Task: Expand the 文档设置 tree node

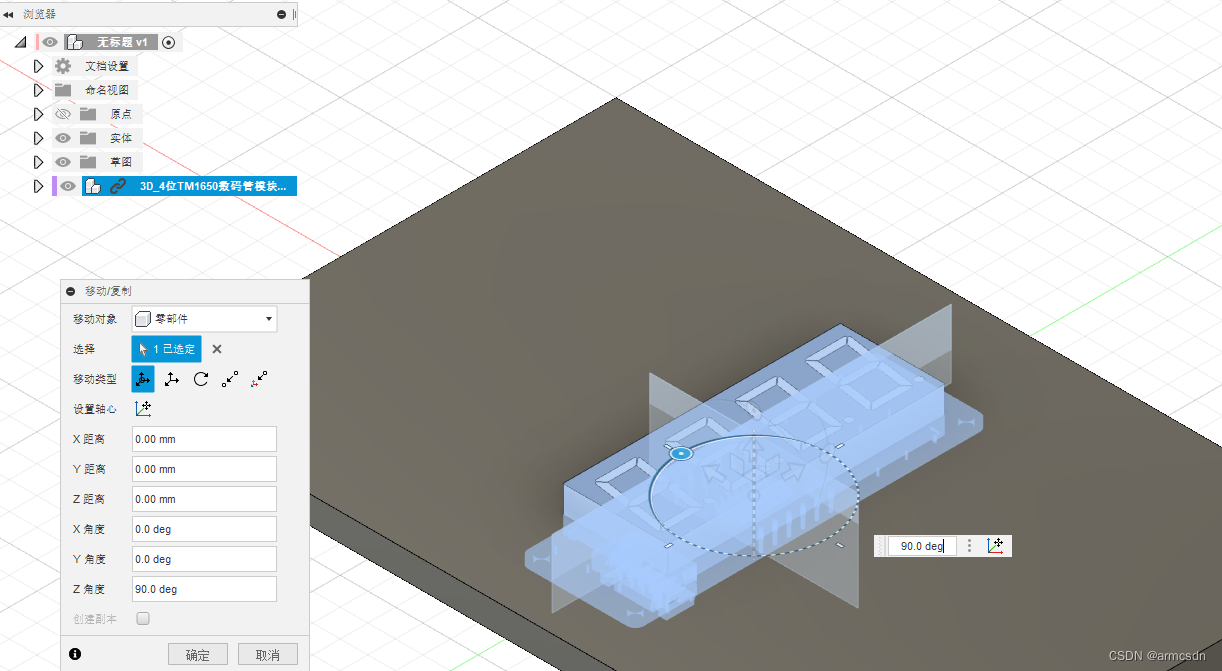Action: click(39, 66)
